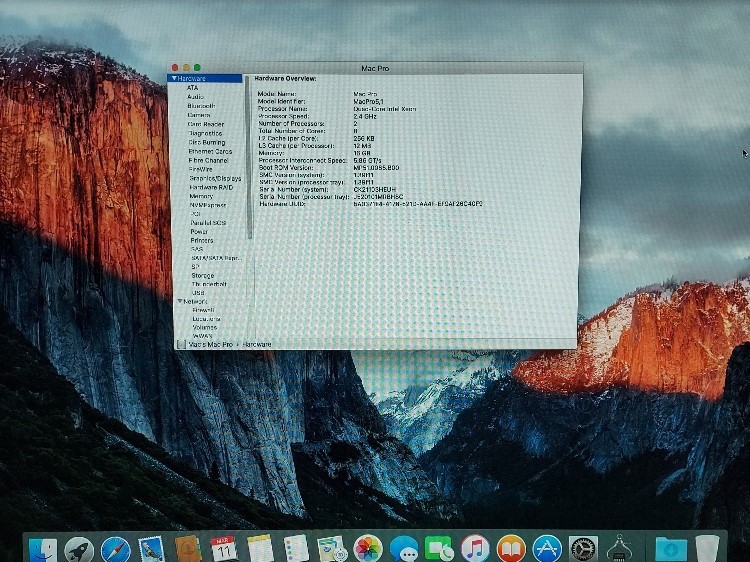Select USB in the sidebar list
This screenshot has width=750, height=562.
click(197, 293)
